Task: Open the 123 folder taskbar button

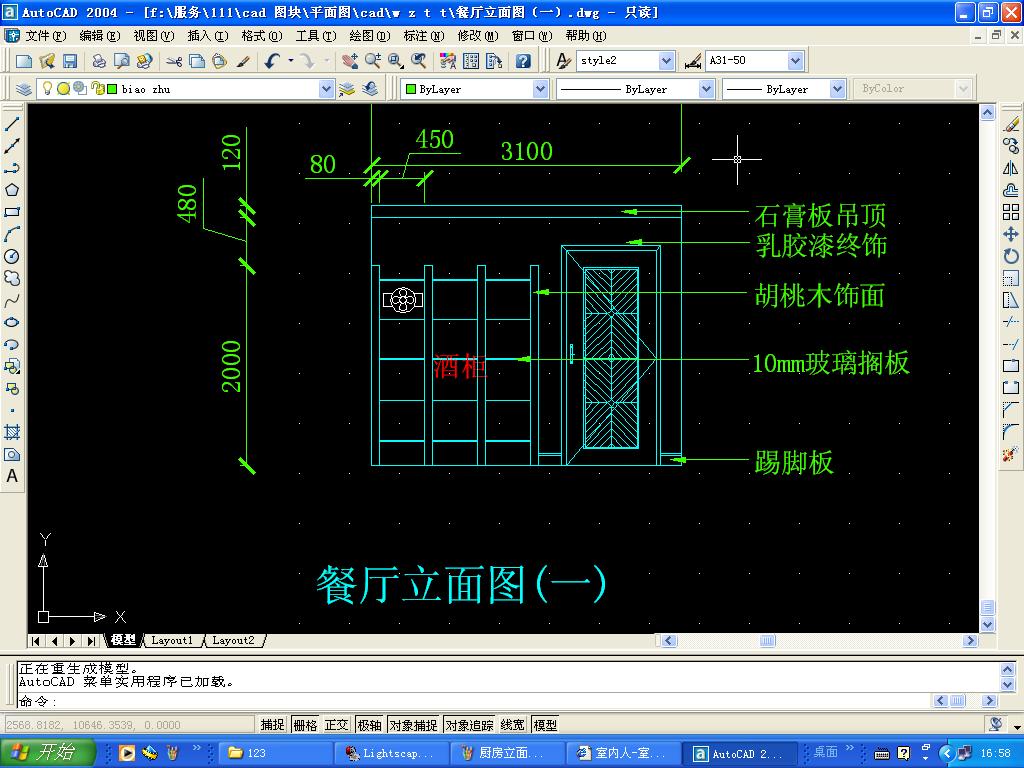Action: [276, 753]
